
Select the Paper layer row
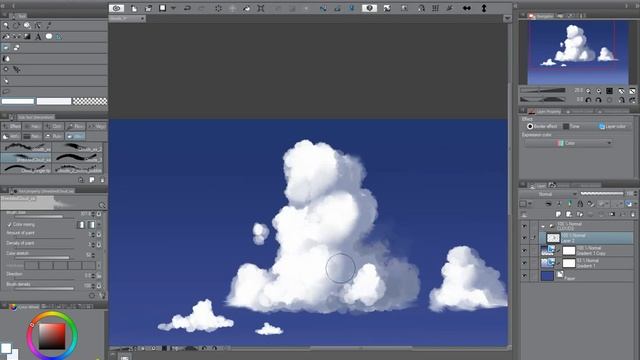586,276
